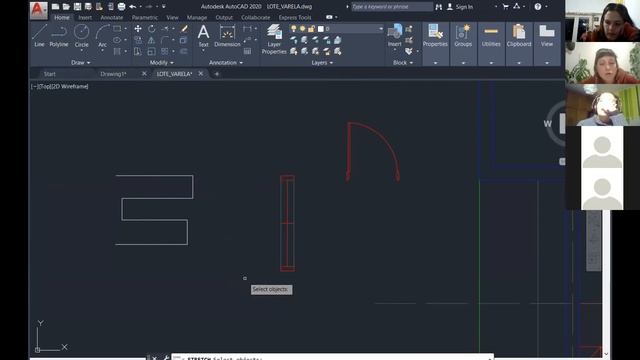Click the Sign In button
640x360 pixels.
click(460, 7)
